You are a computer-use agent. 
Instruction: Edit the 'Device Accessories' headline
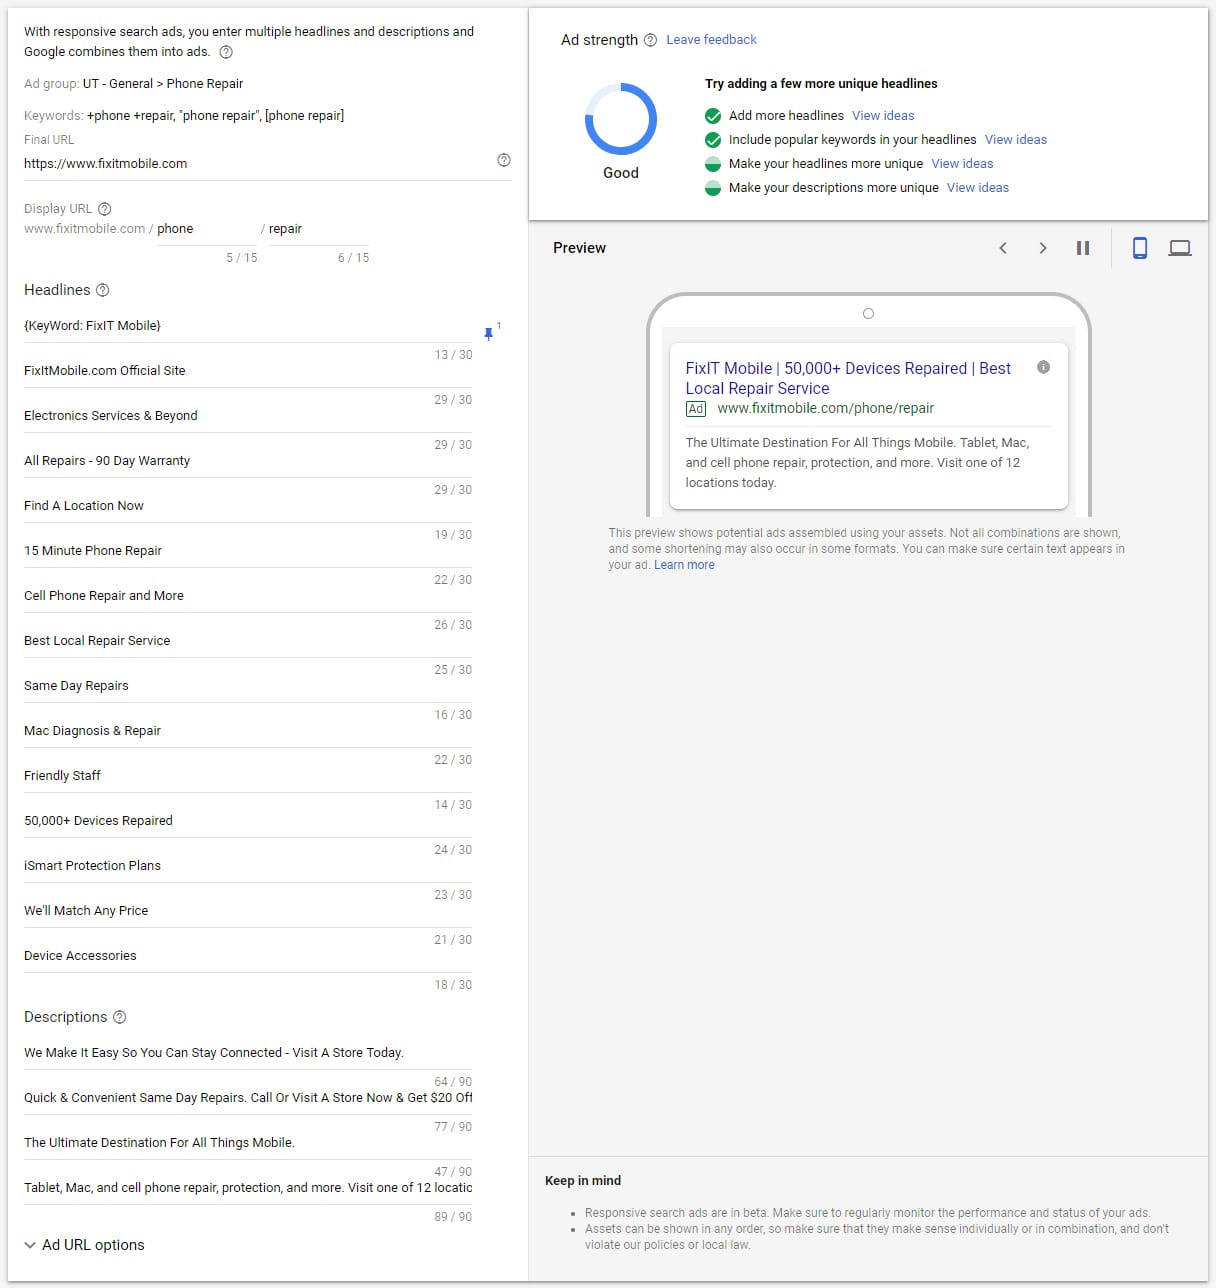click(248, 956)
